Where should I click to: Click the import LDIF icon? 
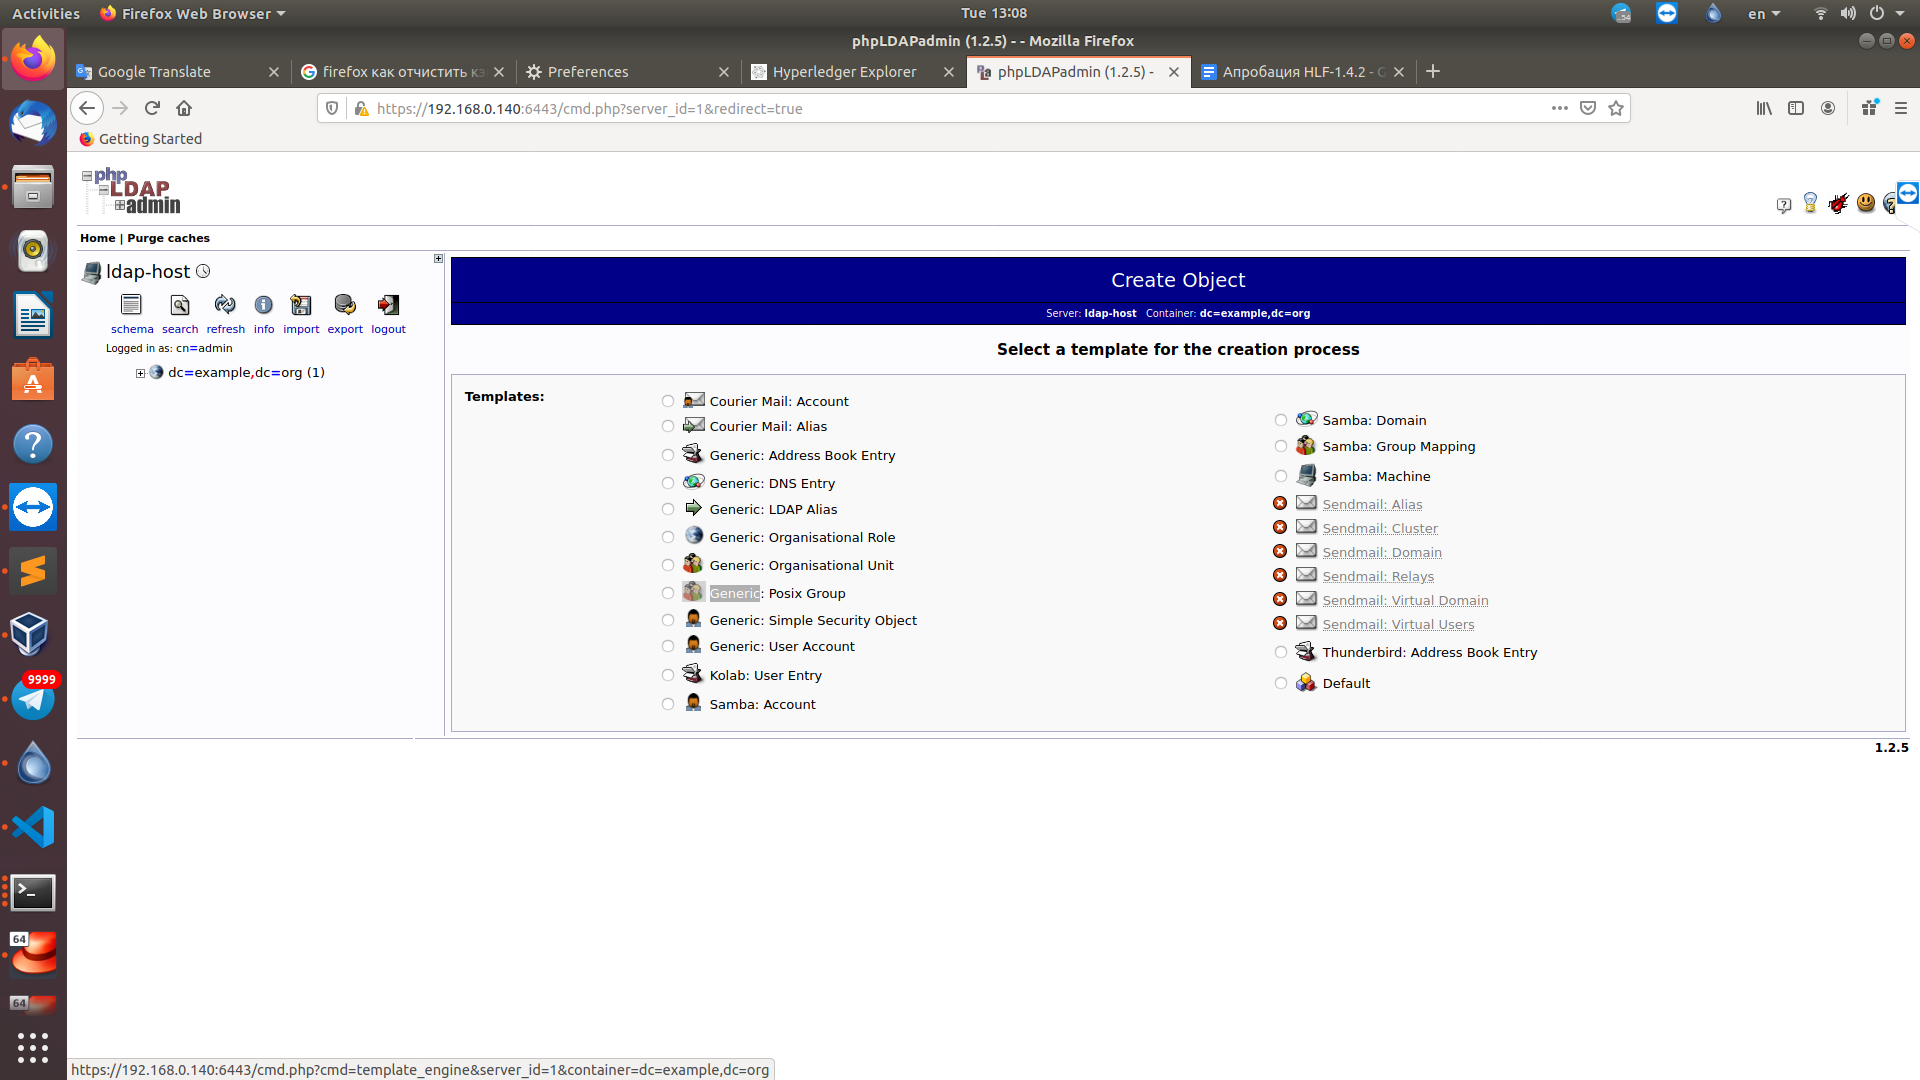click(301, 305)
